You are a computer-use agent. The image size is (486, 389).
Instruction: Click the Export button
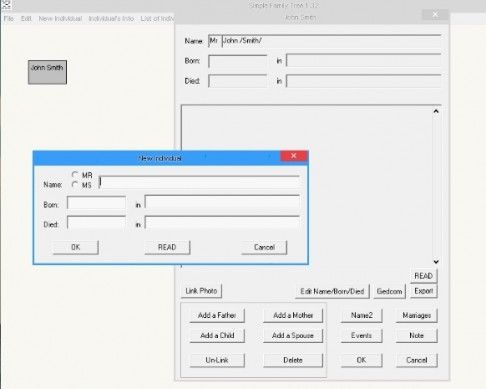click(x=424, y=291)
